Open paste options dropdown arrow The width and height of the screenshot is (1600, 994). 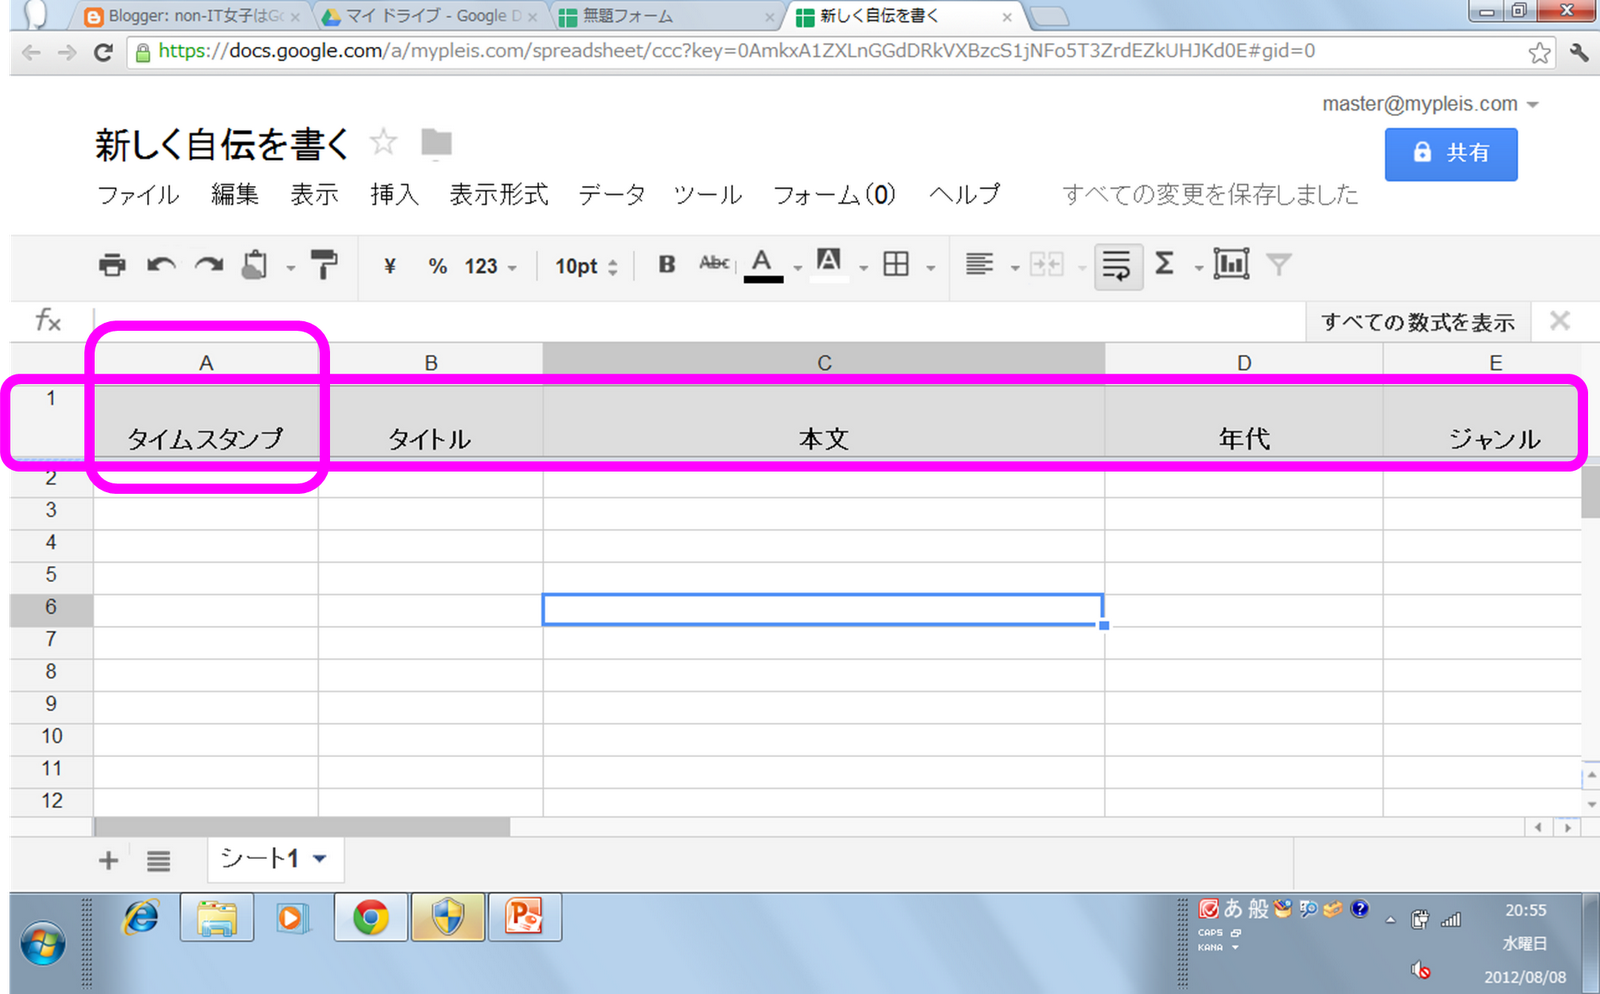pyautogui.click(x=291, y=268)
